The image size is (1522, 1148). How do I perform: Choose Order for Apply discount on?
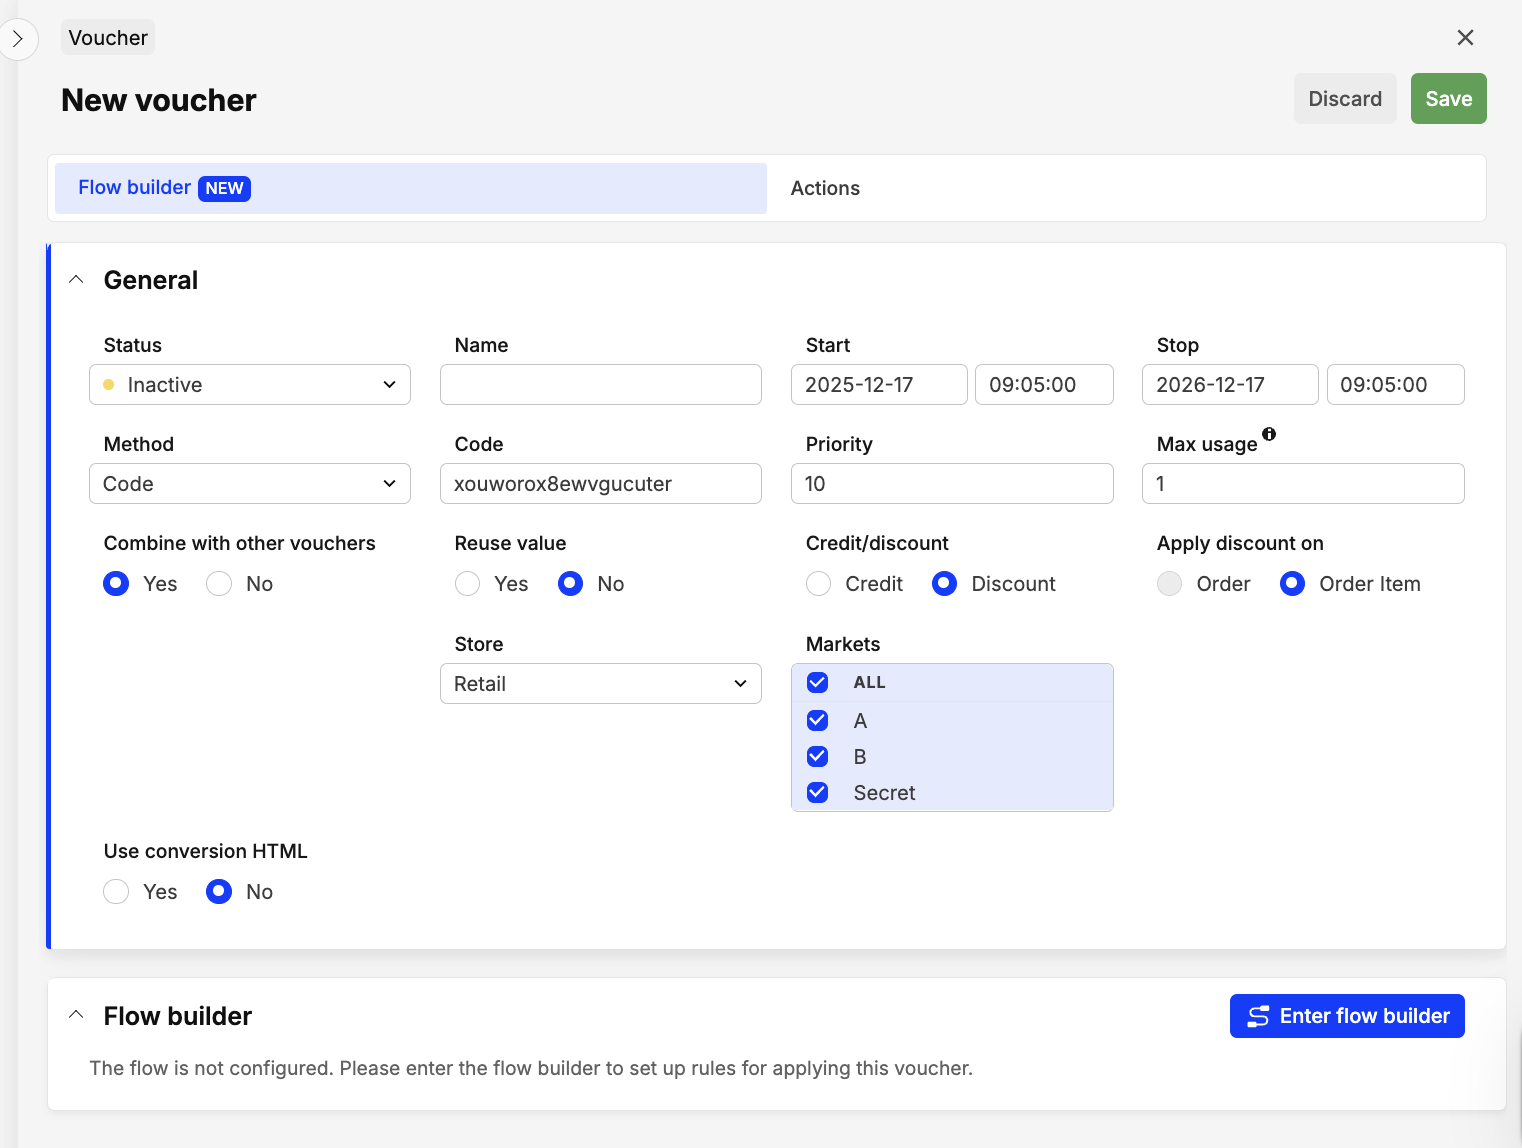(1170, 584)
